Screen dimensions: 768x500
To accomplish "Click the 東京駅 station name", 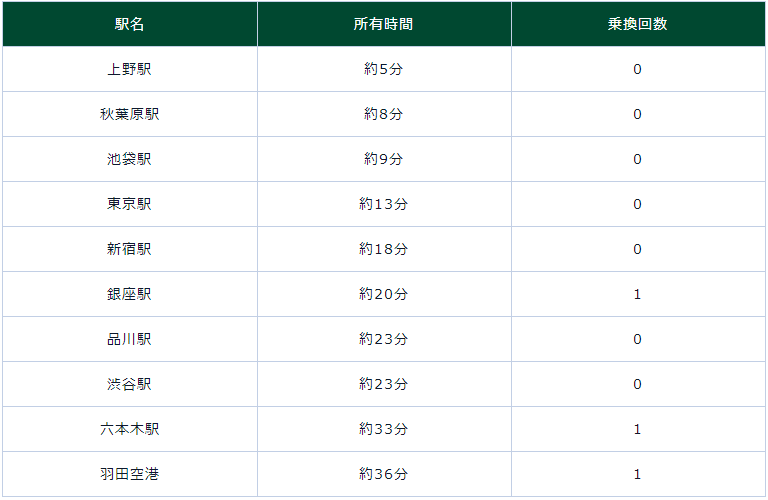I will click(130, 204).
